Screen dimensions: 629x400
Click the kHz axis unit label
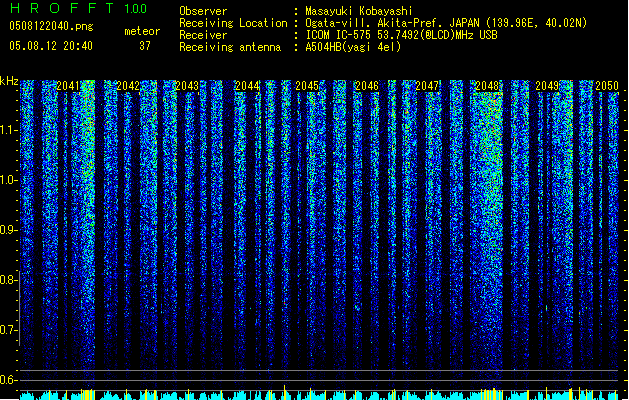[x=9, y=81]
